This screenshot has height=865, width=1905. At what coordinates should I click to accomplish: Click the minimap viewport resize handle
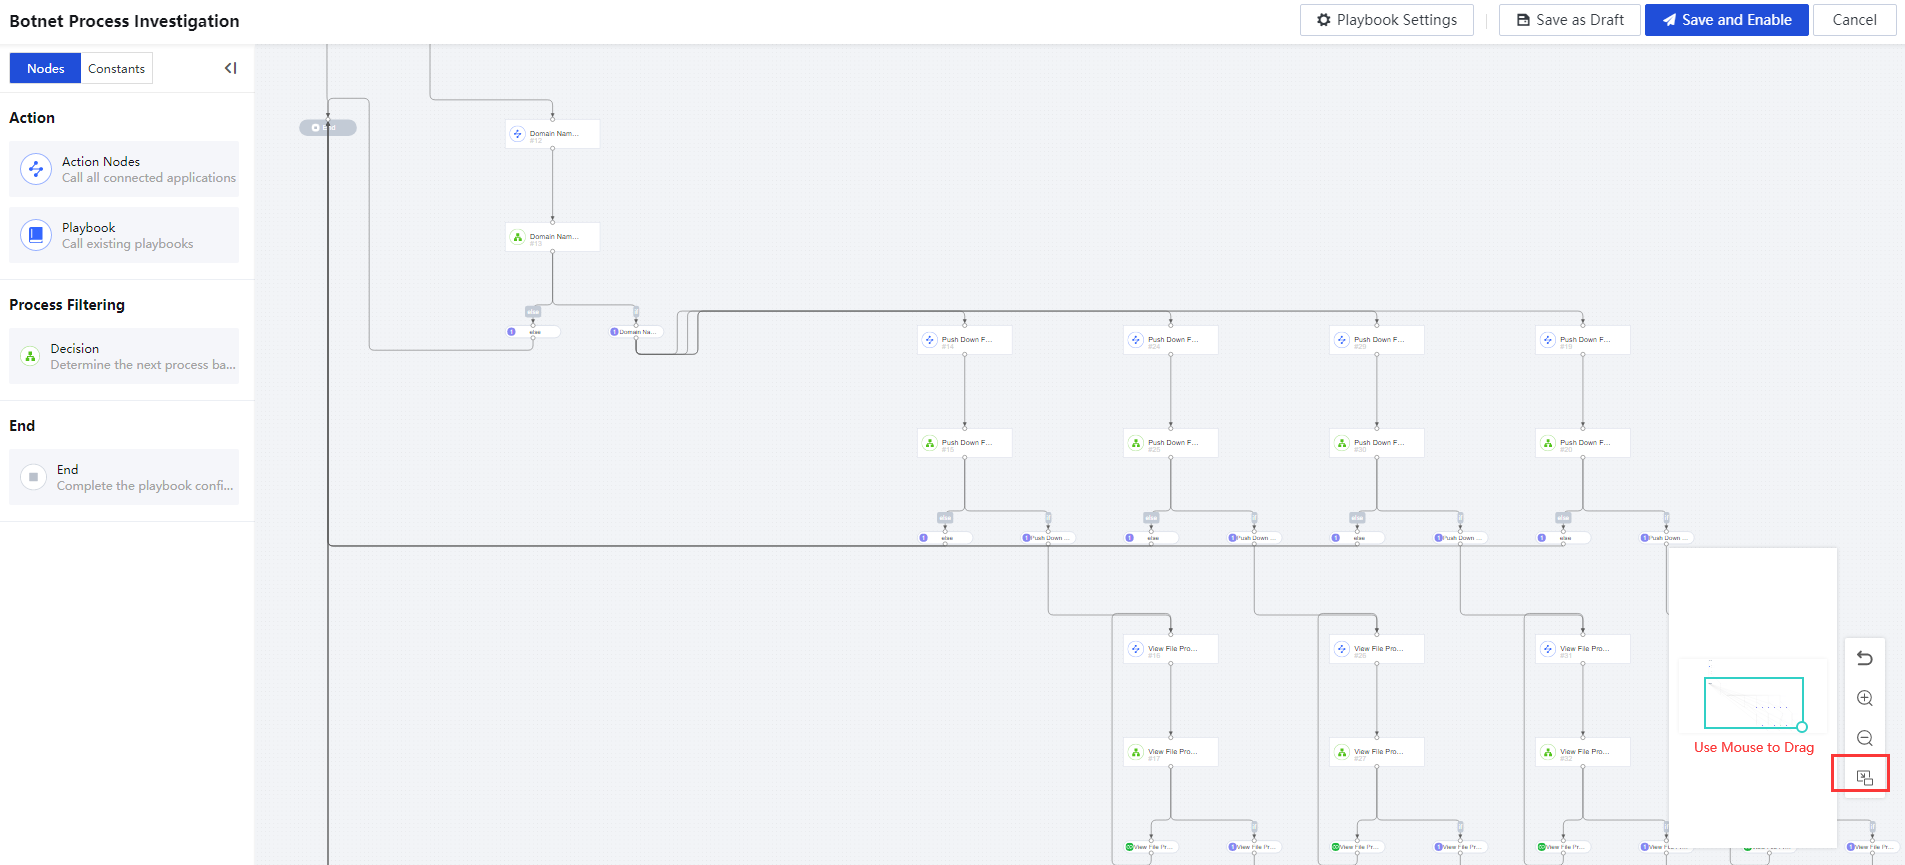(1802, 727)
